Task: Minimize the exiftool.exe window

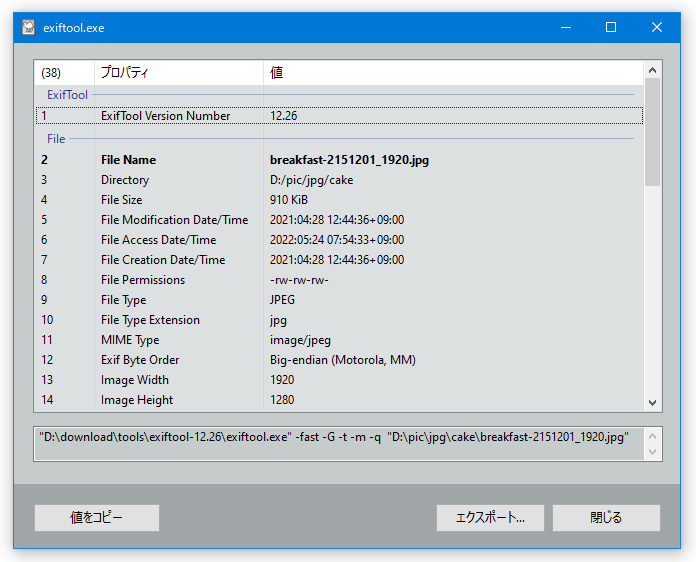Action: click(566, 27)
